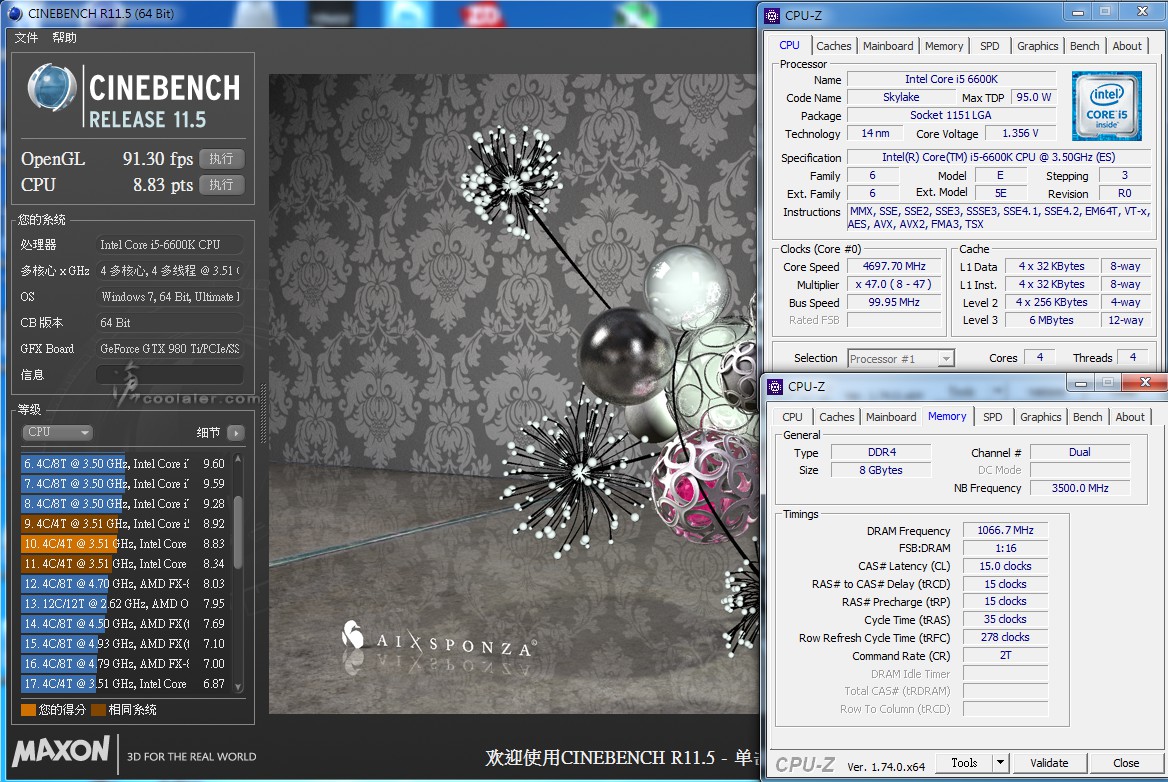This screenshot has width=1168, height=782.
Task: Close the lower CPU-Z window
Action: 1146,383
